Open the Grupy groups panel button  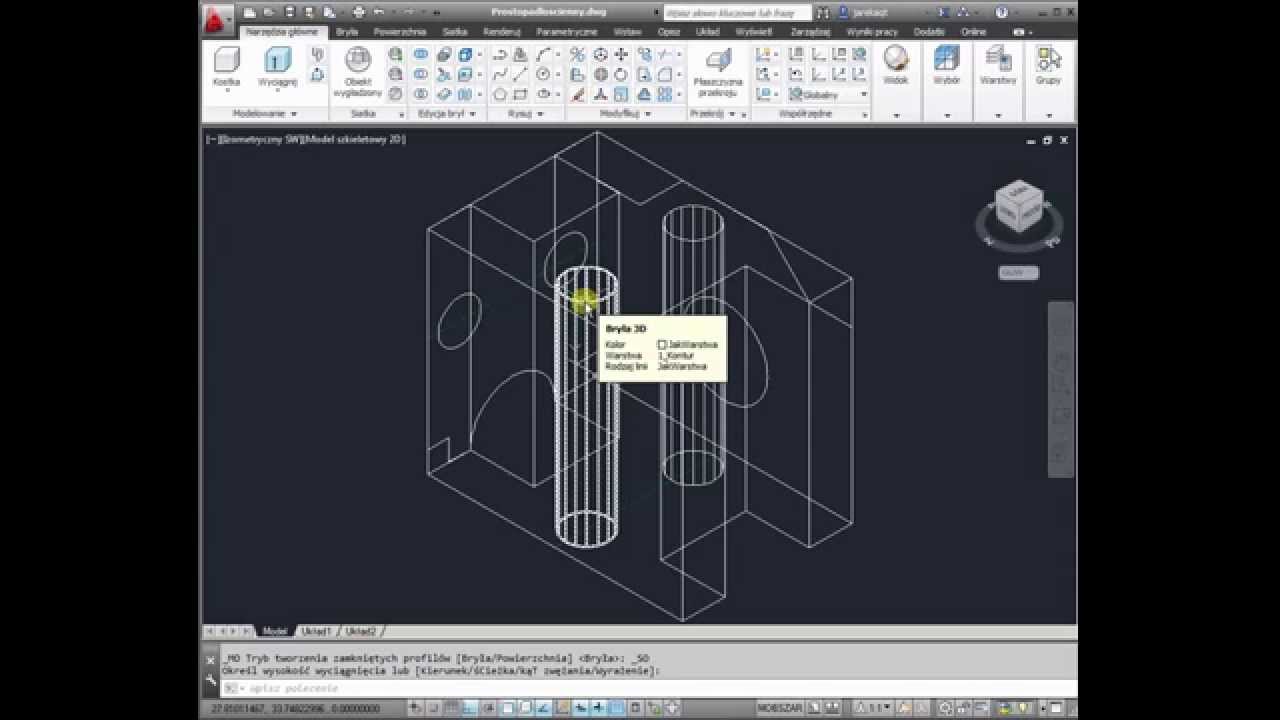coord(1048,66)
